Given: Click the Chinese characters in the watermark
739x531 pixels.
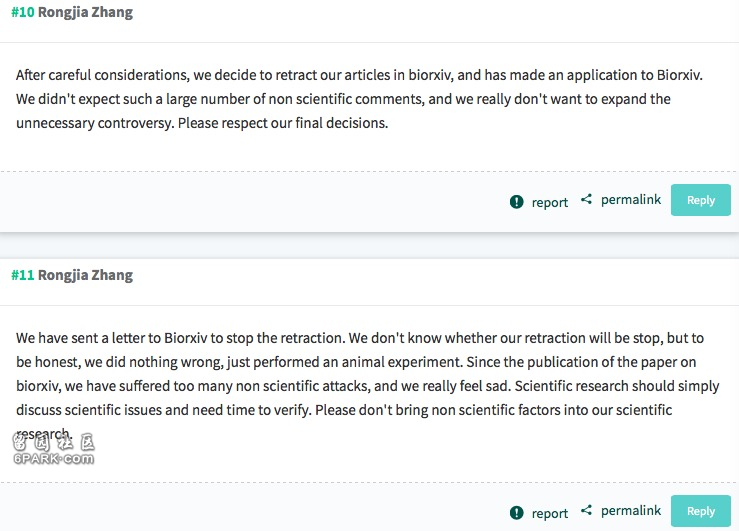Looking at the screenshot, I should pos(53,442).
